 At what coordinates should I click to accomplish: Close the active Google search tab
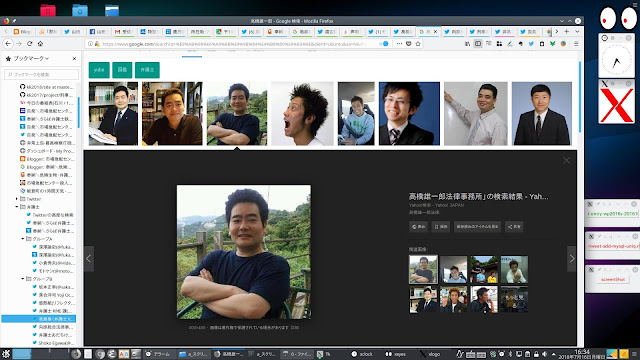click(435, 31)
